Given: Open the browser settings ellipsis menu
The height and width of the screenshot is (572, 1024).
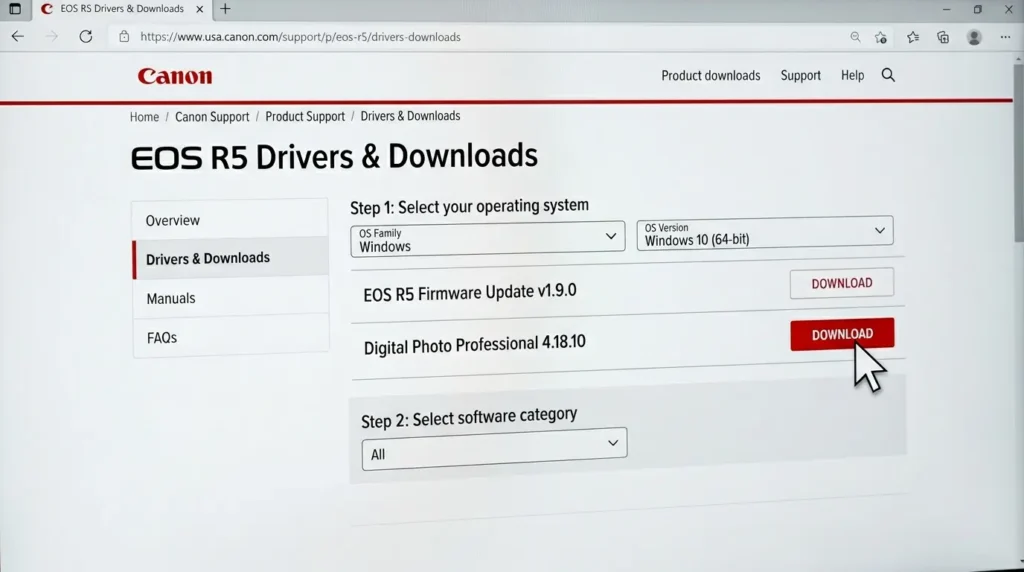Looking at the screenshot, I should [1005, 37].
